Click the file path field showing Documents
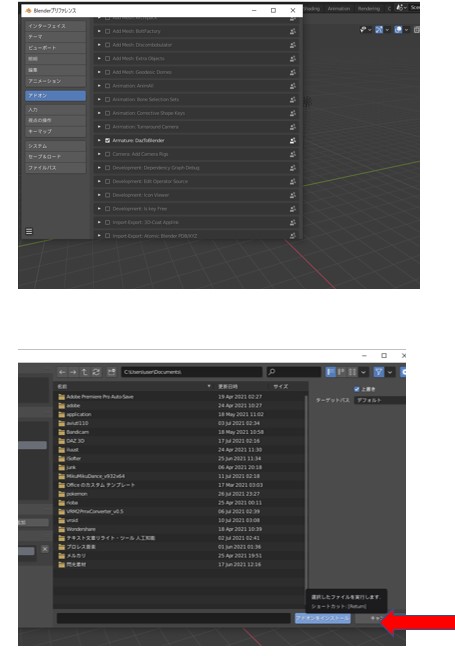455x656 pixels. (192, 372)
